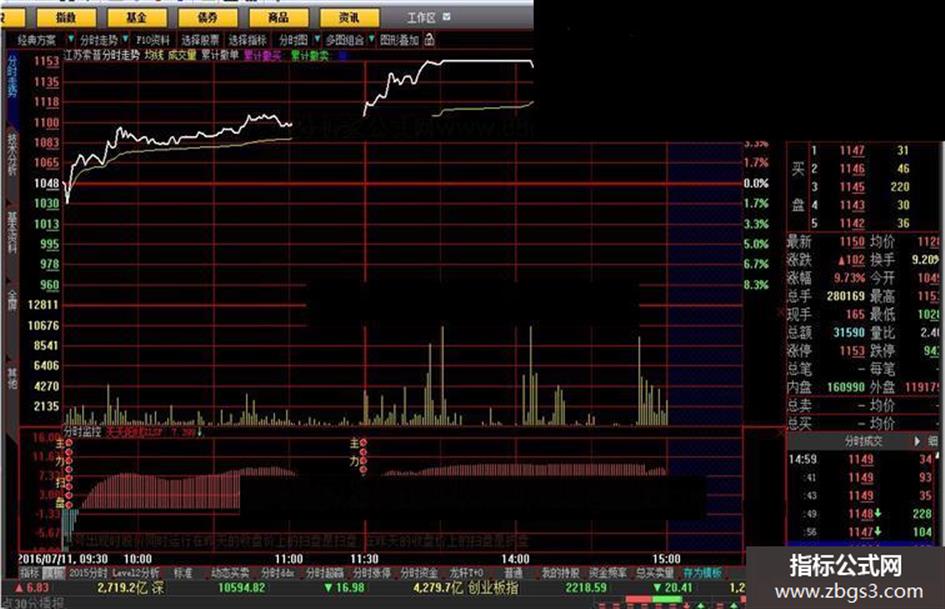Image resolution: width=945 pixels, height=609 pixels.
Task: Click the 总手 280169 value
Action: pos(846,296)
